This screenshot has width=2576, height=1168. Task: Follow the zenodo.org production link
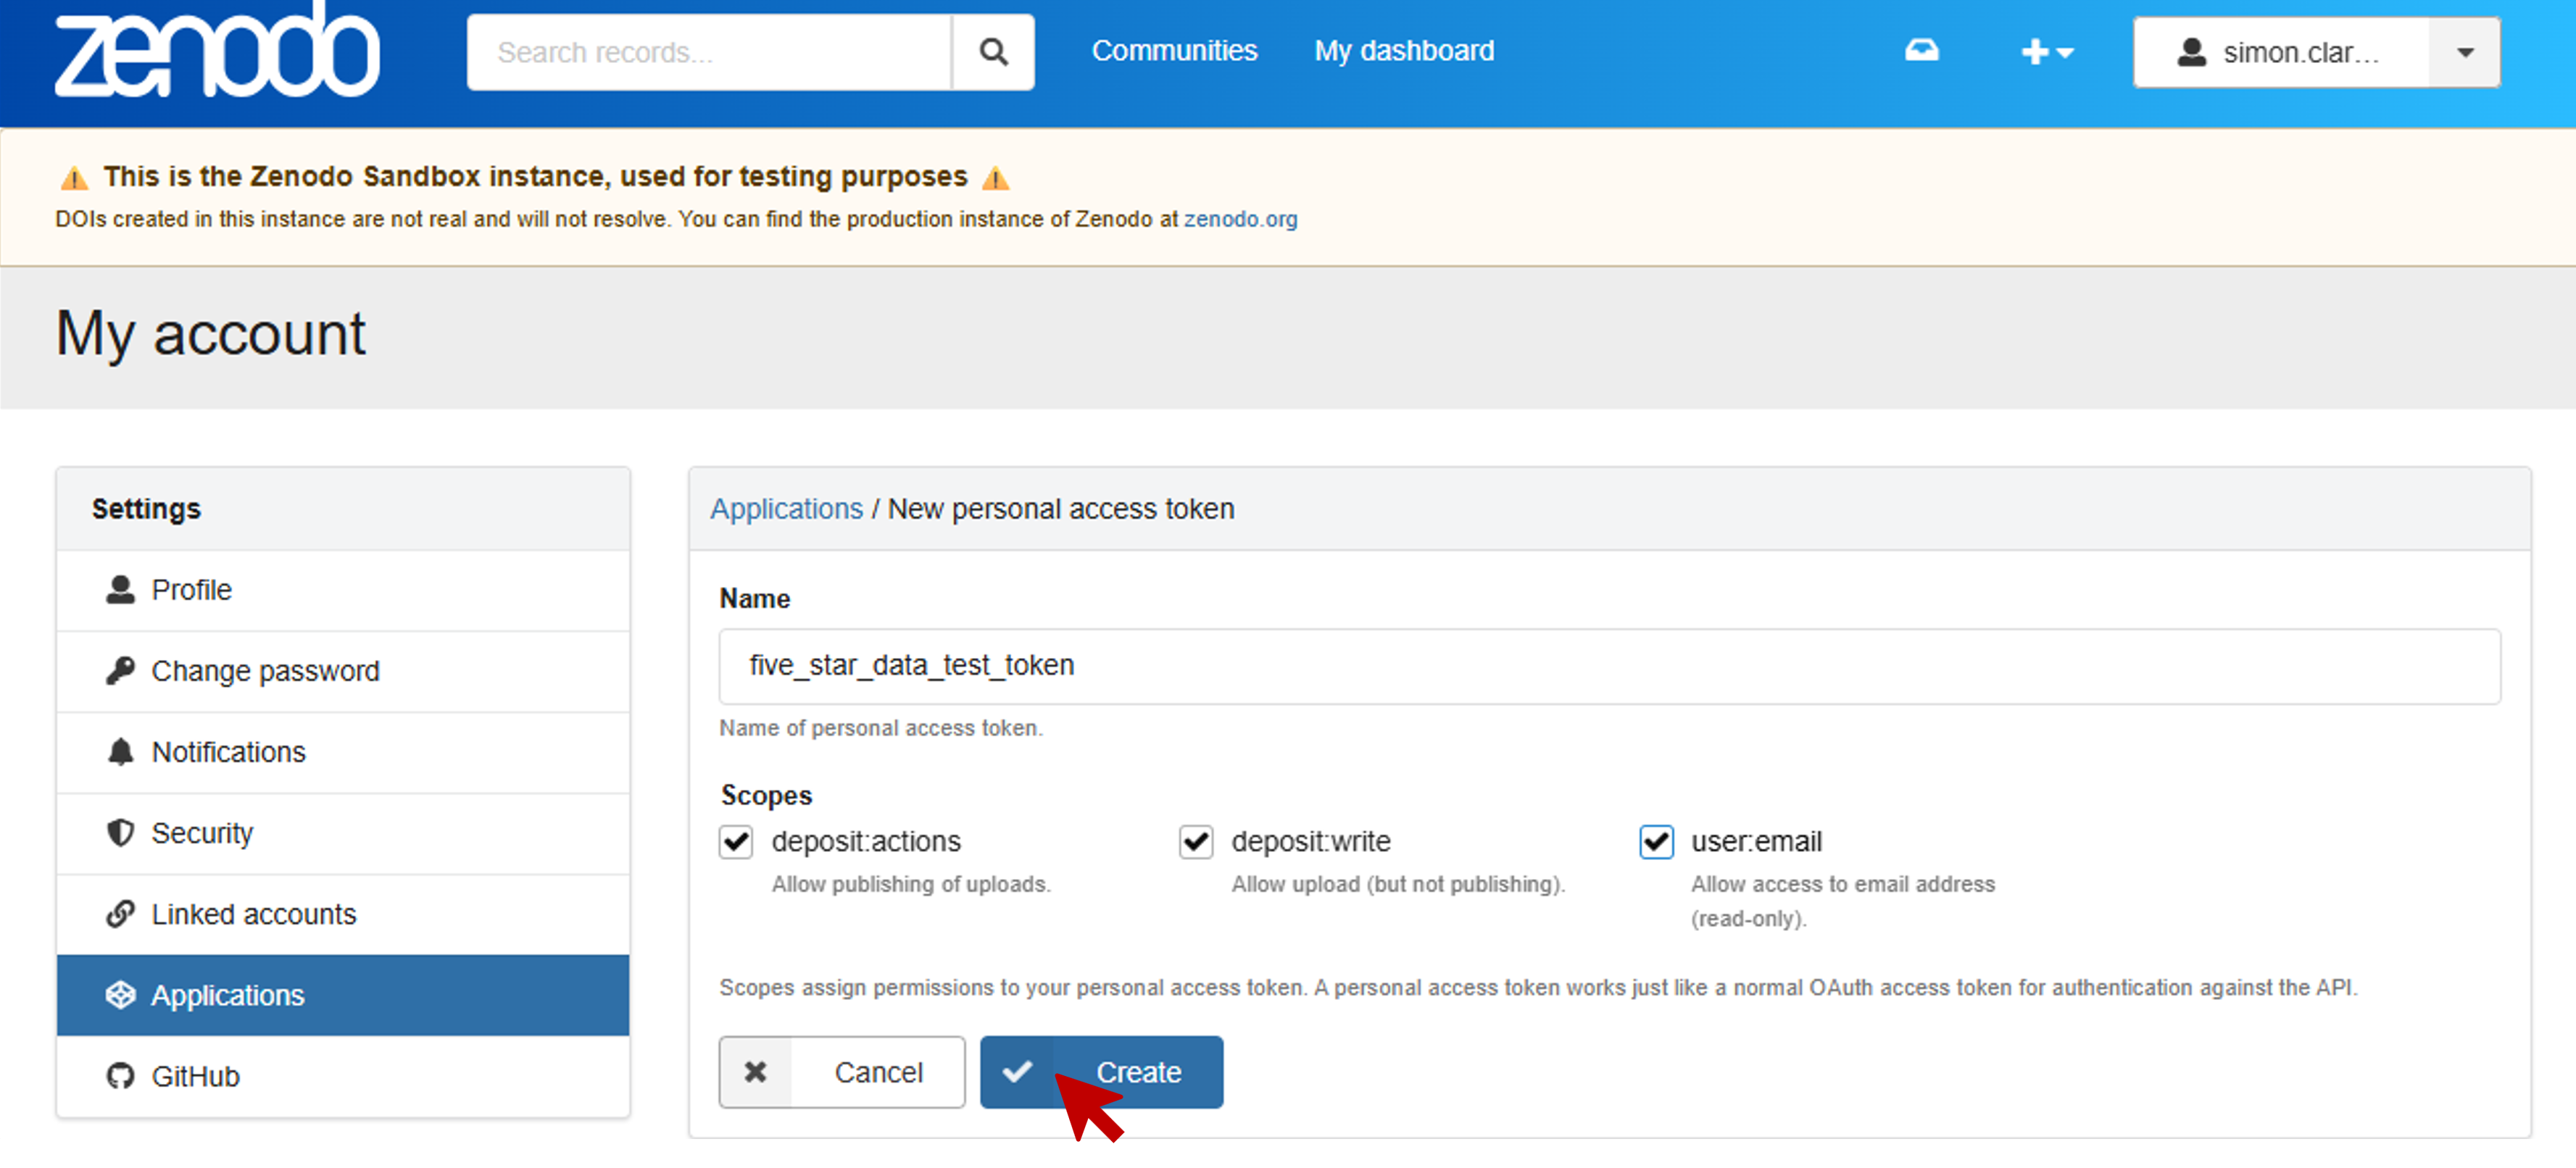(x=1240, y=219)
